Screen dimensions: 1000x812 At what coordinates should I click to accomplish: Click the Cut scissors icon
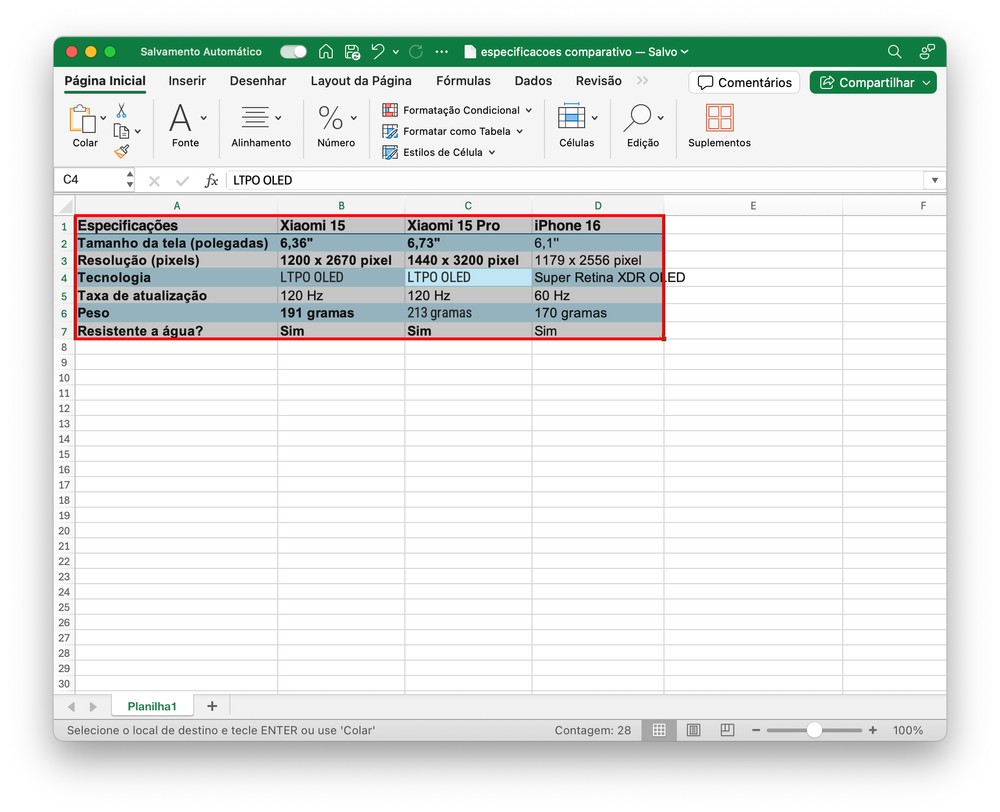click(x=121, y=110)
